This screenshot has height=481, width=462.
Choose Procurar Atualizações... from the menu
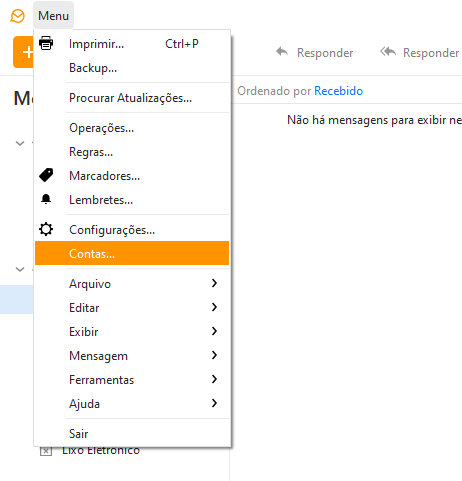(132, 98)
